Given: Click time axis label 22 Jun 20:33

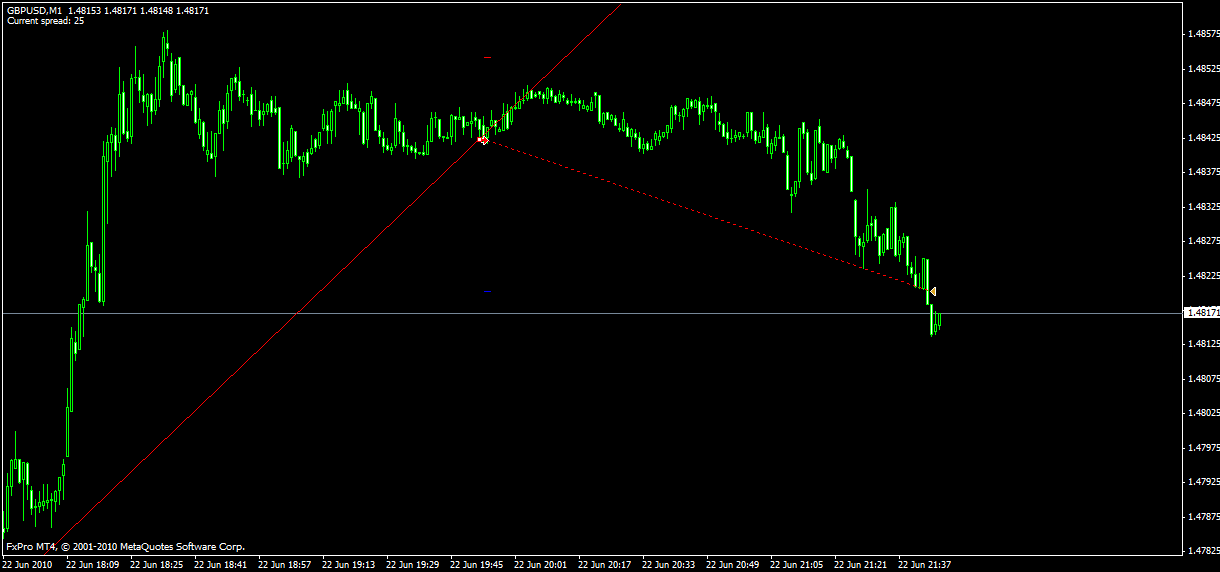Looking at the screenshot, I should click(669, 564).
